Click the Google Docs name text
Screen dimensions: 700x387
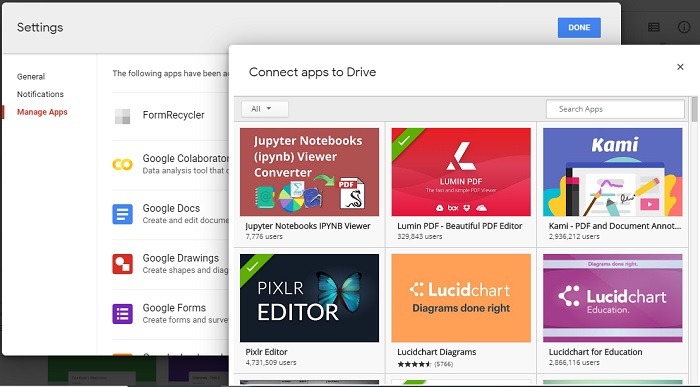click(x=171, y=208)
